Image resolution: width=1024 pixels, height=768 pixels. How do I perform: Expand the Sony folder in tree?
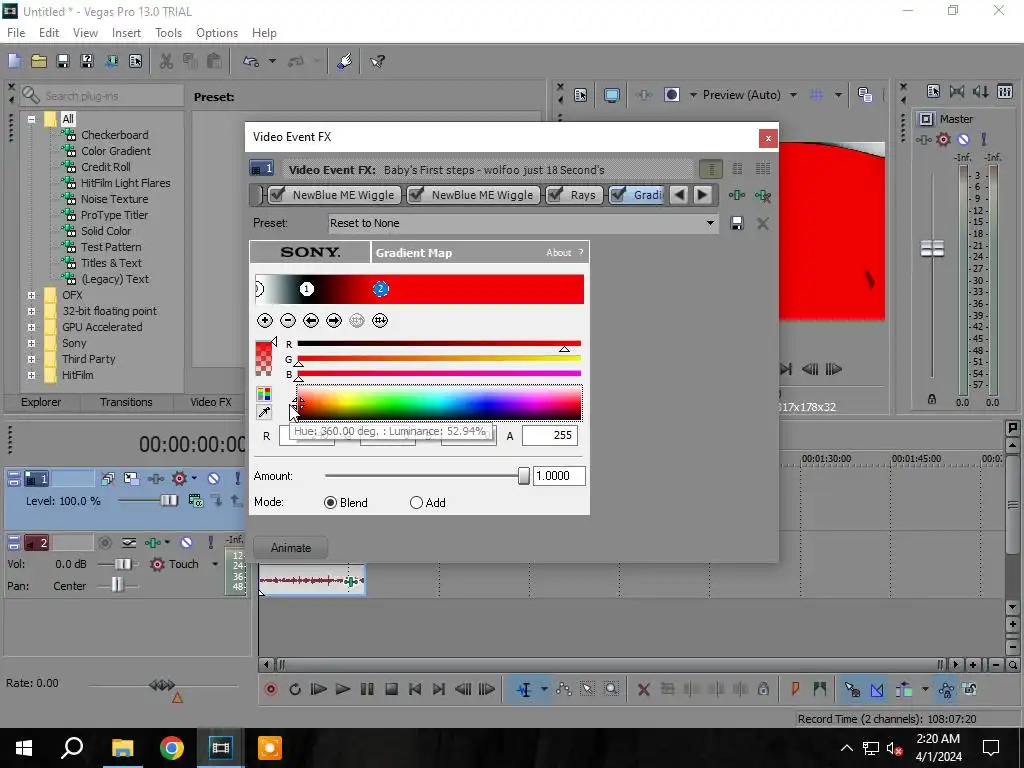(x=31, y=344)
